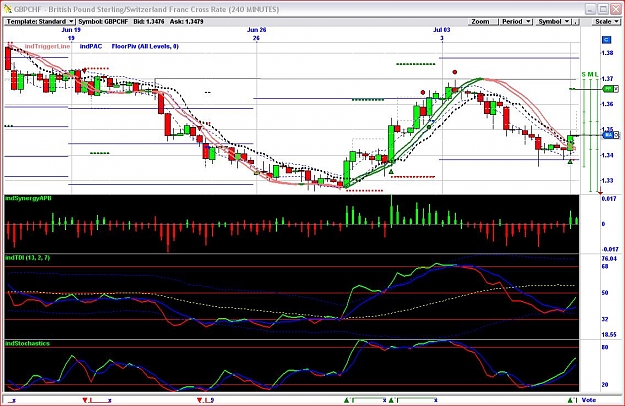
Task: Click the green up-triangle under the last candle
Action: [x=570, y=161]
